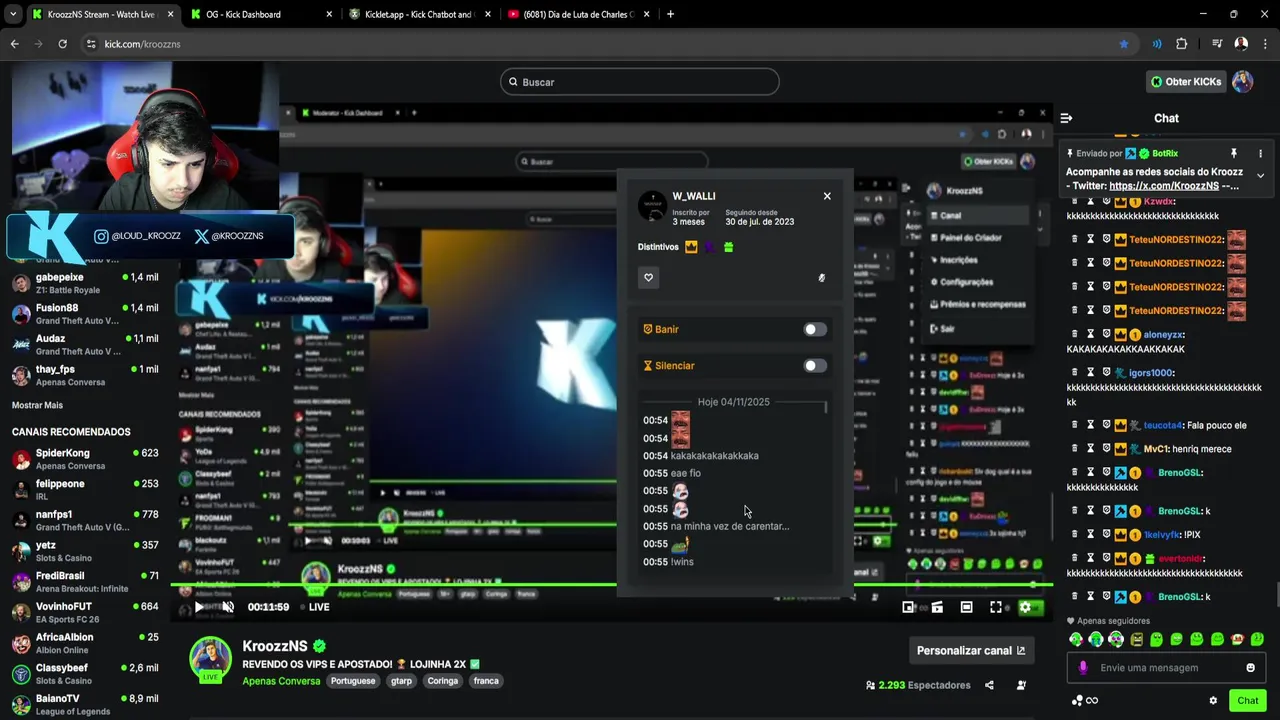Play the video with the play button
The width and height of the screenshot is (1280, 720).
point(199,607)
